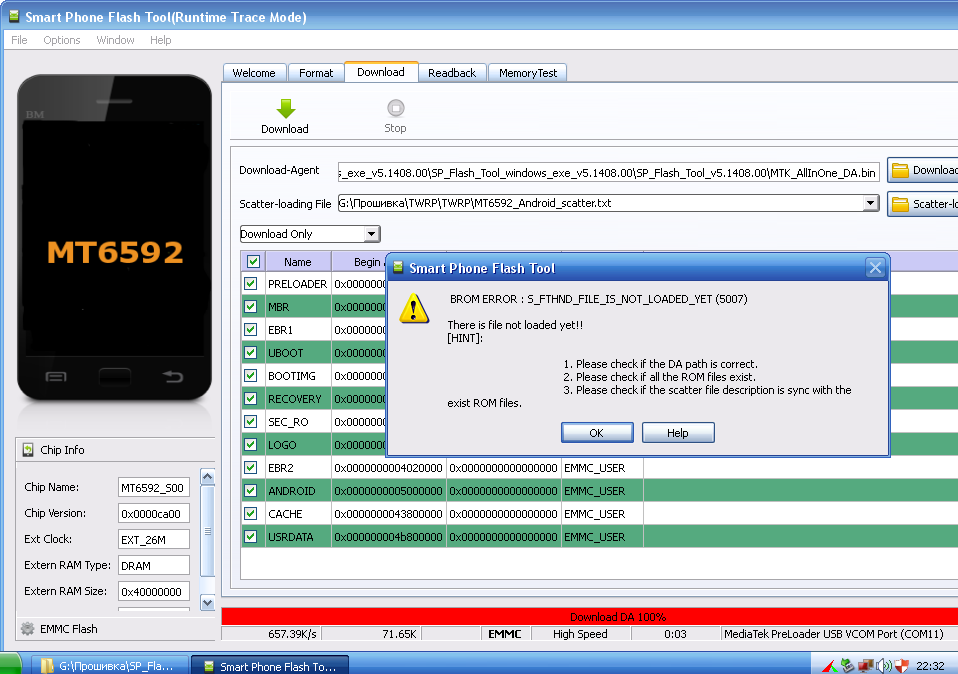Expand the Scatter-loading File path dropdown
Image resolution: width=958 pixels, height=674 pixels.
point(870,203)
